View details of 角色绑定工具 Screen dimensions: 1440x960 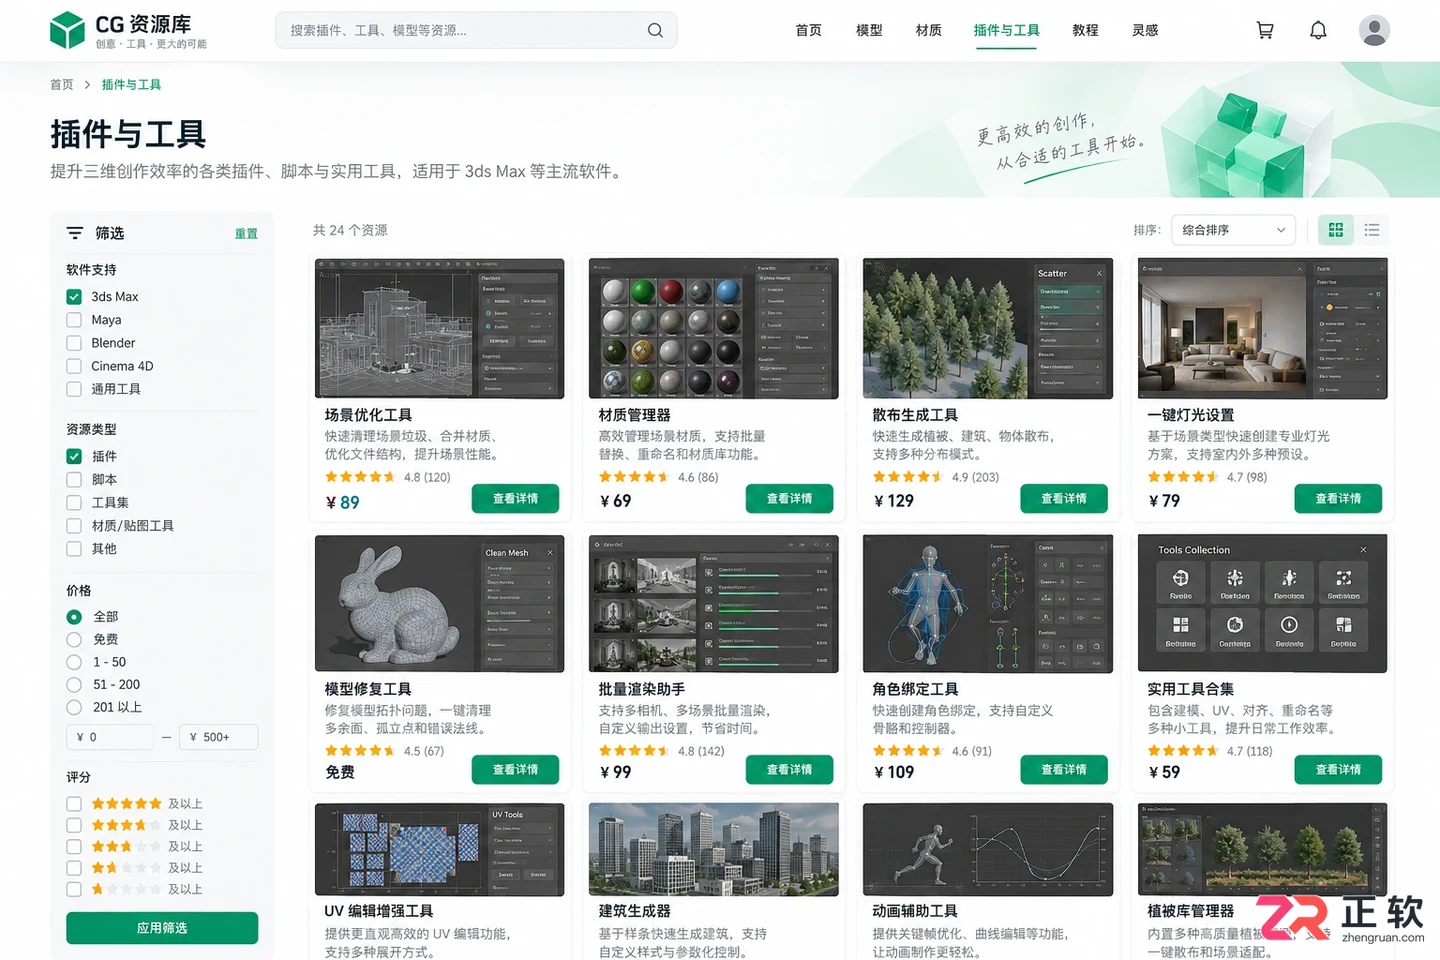(x=1064, y=770)
